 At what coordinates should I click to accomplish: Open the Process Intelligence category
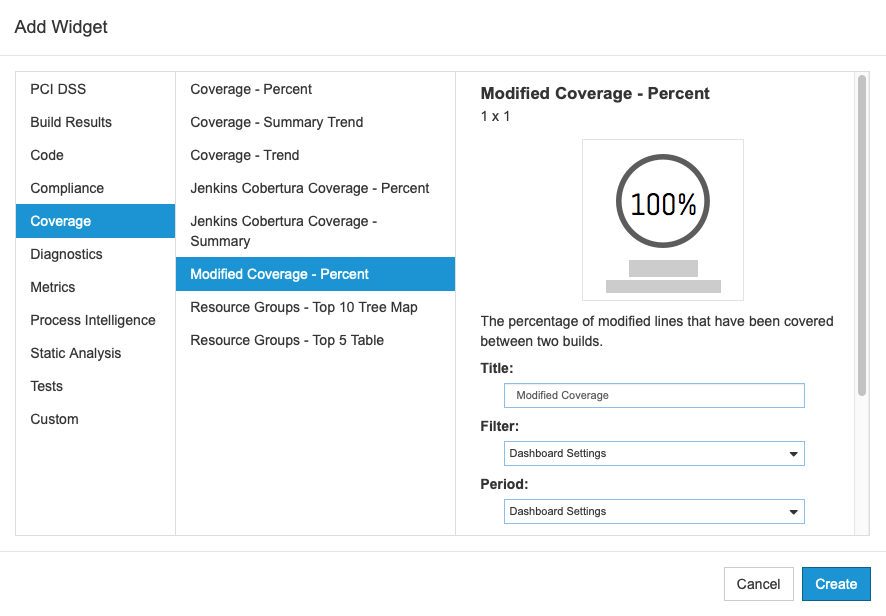click(95, 320)
